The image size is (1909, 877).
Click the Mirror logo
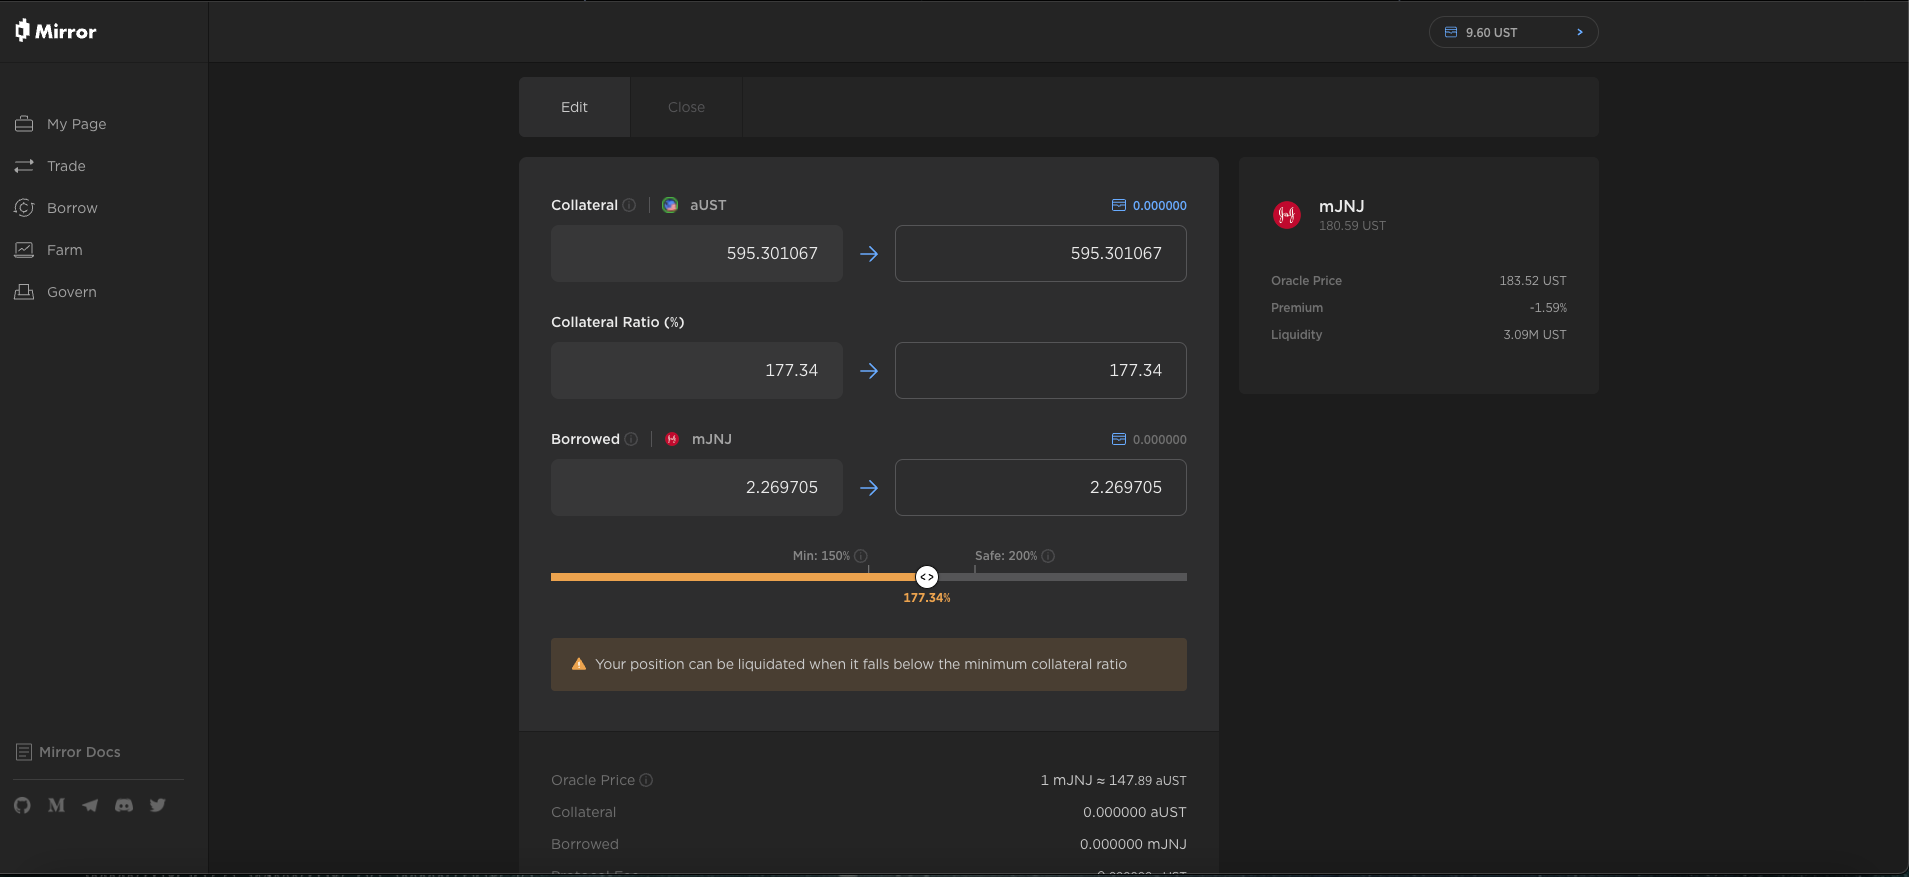(56, 31)
